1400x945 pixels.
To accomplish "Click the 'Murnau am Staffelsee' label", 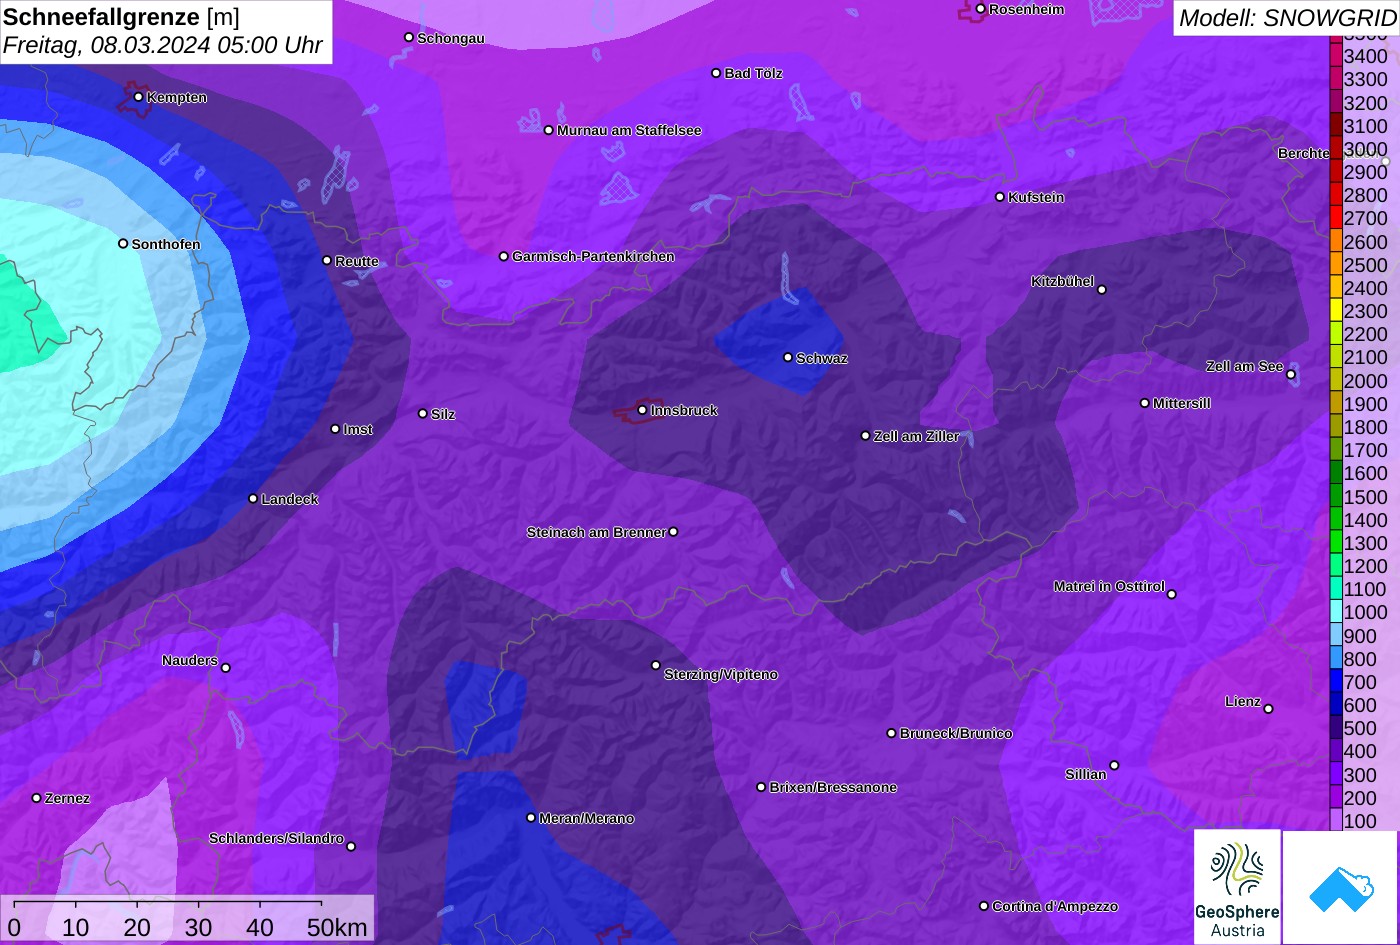I will (x=629, y=130).
